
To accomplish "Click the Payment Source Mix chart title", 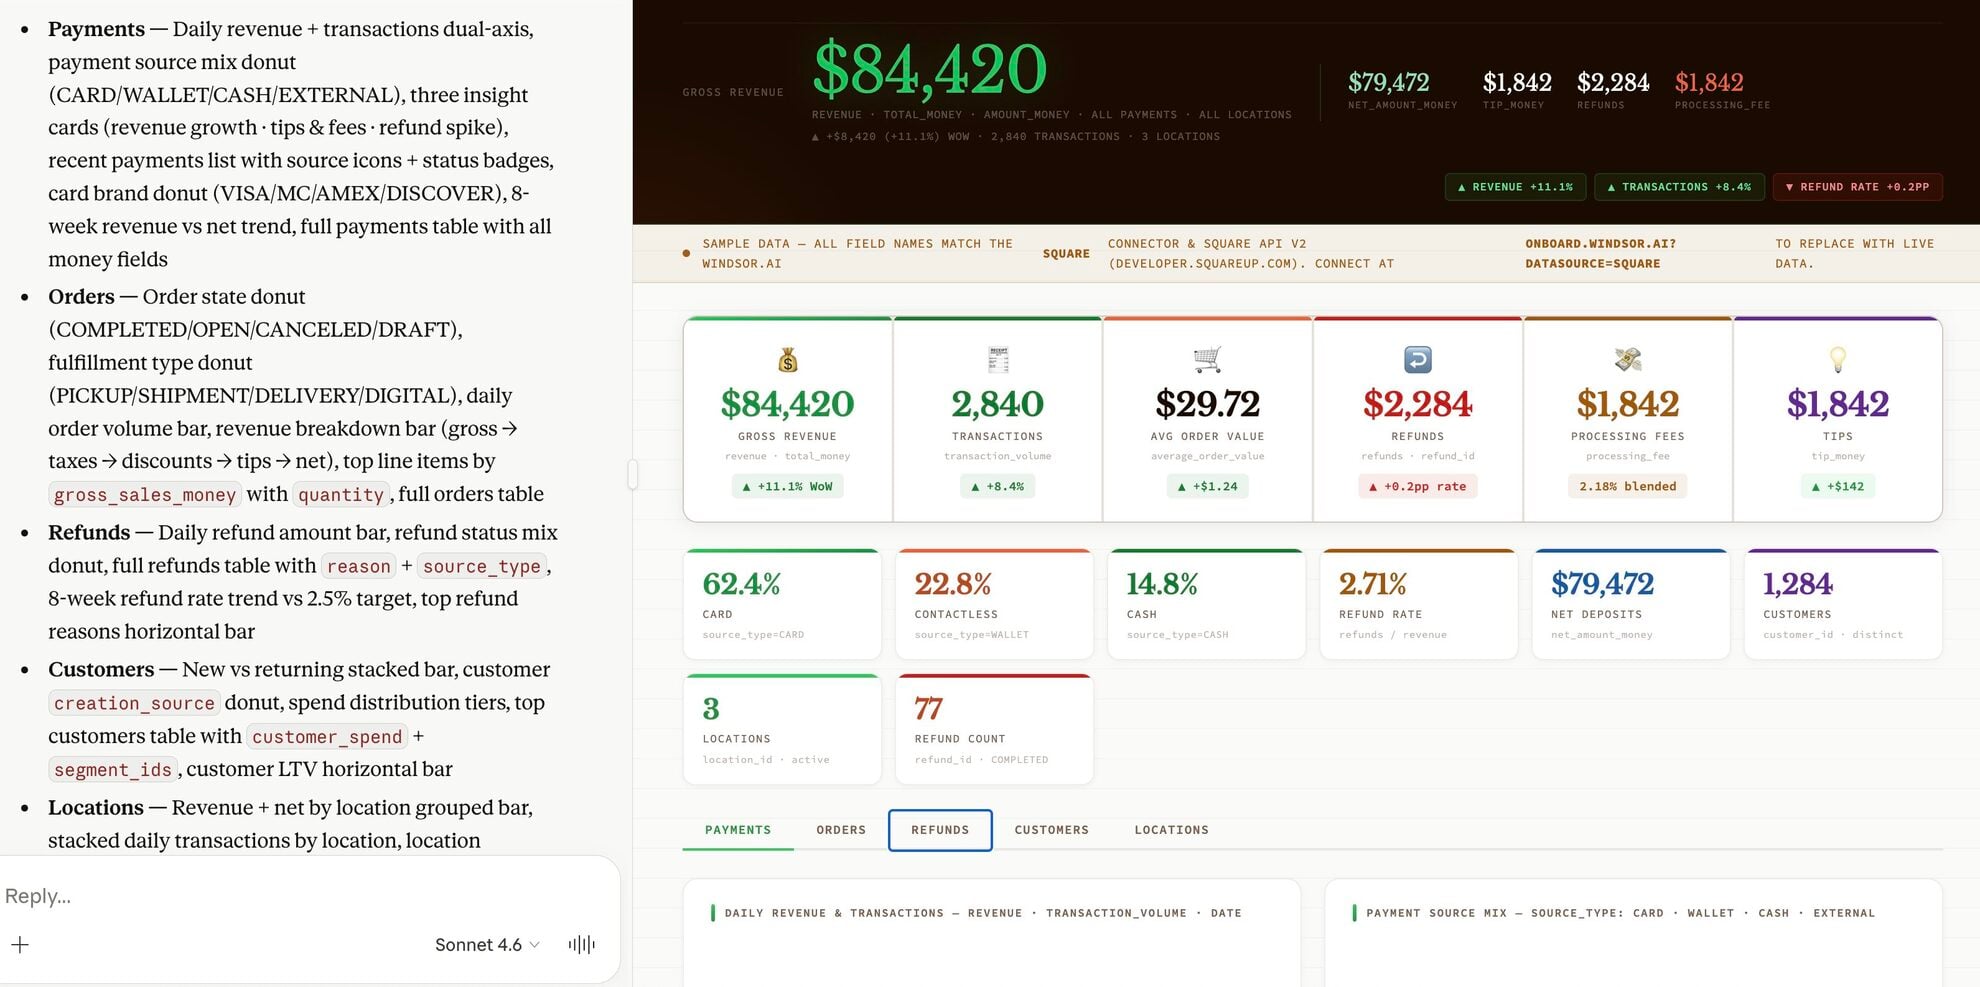I will coord(1620,913).
